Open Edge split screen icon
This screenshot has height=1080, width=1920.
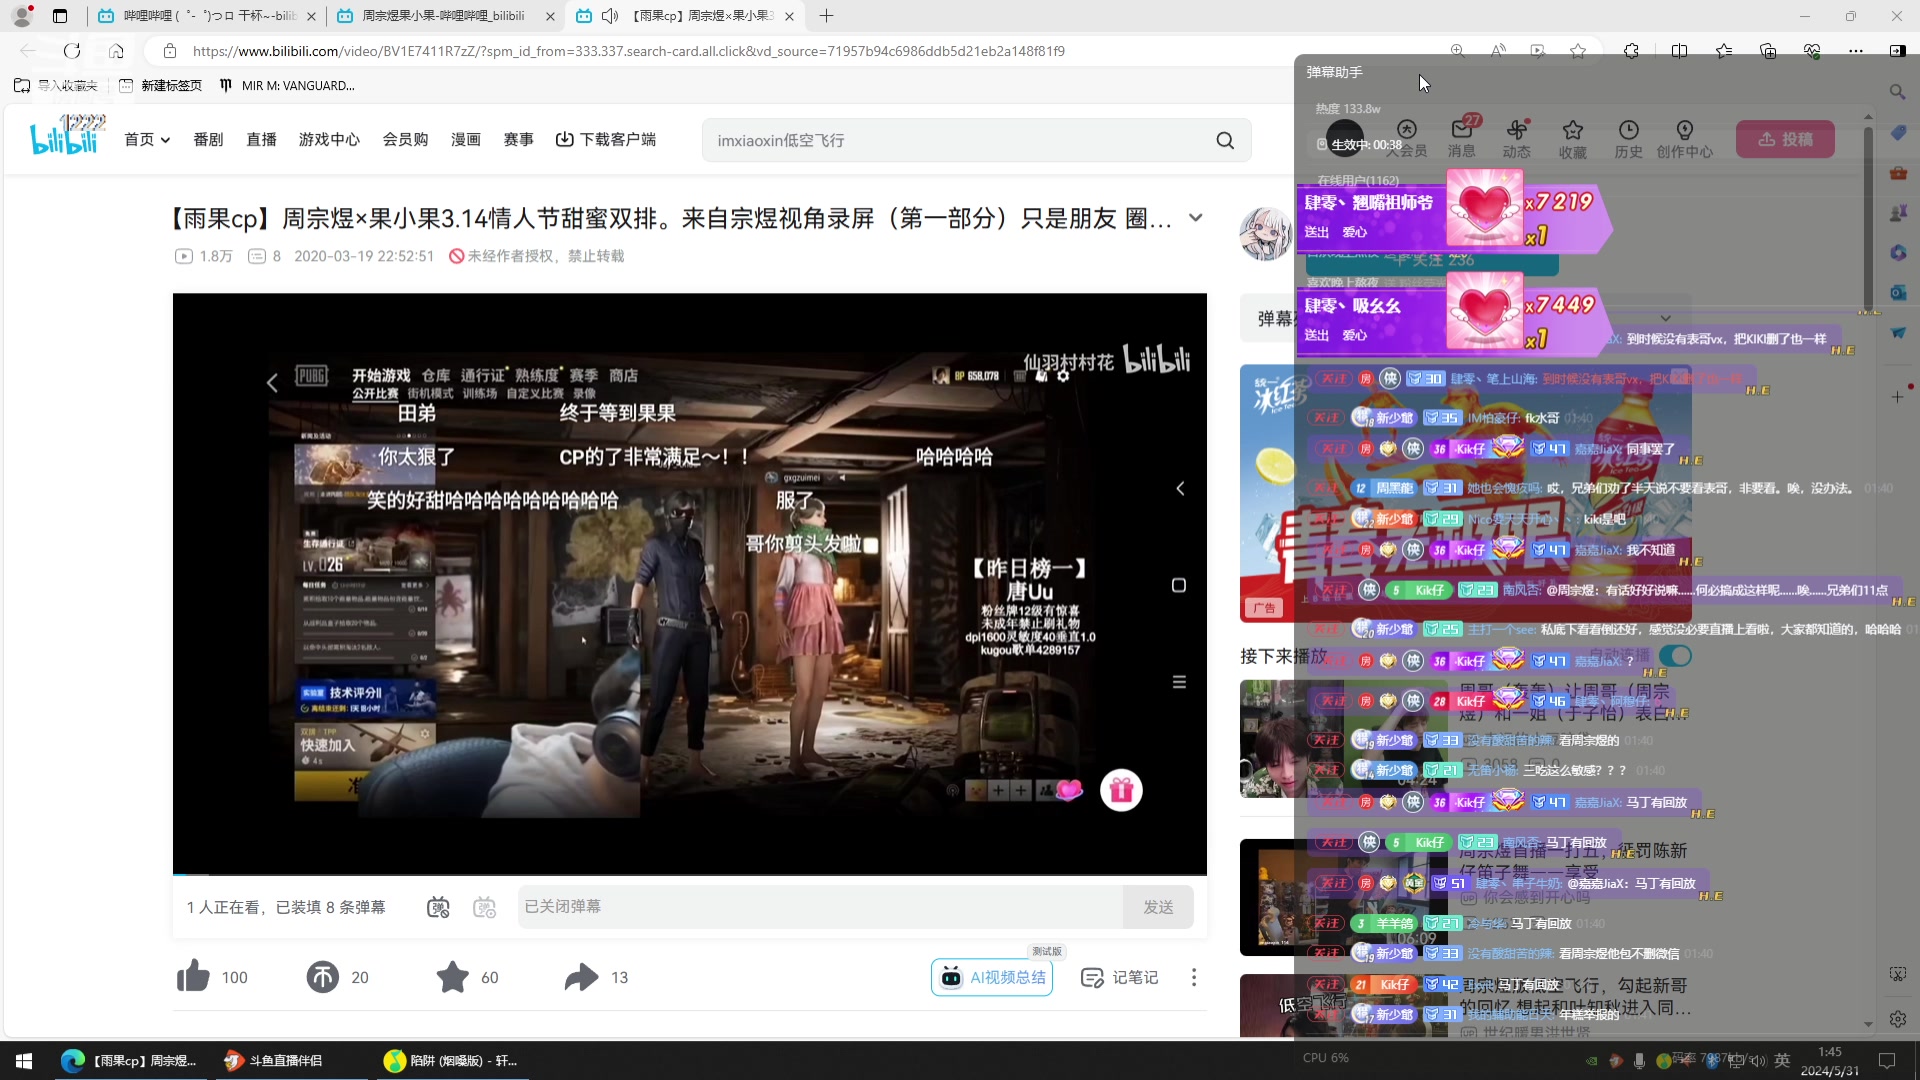1679,51
